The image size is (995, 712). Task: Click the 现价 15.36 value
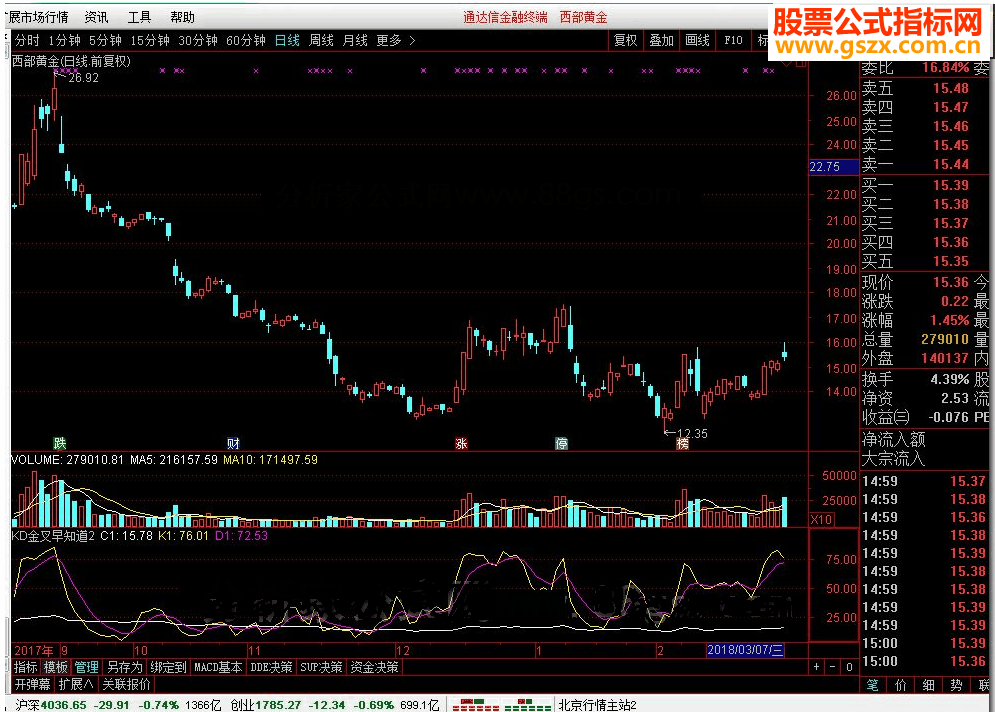click(x=951, y=282)
